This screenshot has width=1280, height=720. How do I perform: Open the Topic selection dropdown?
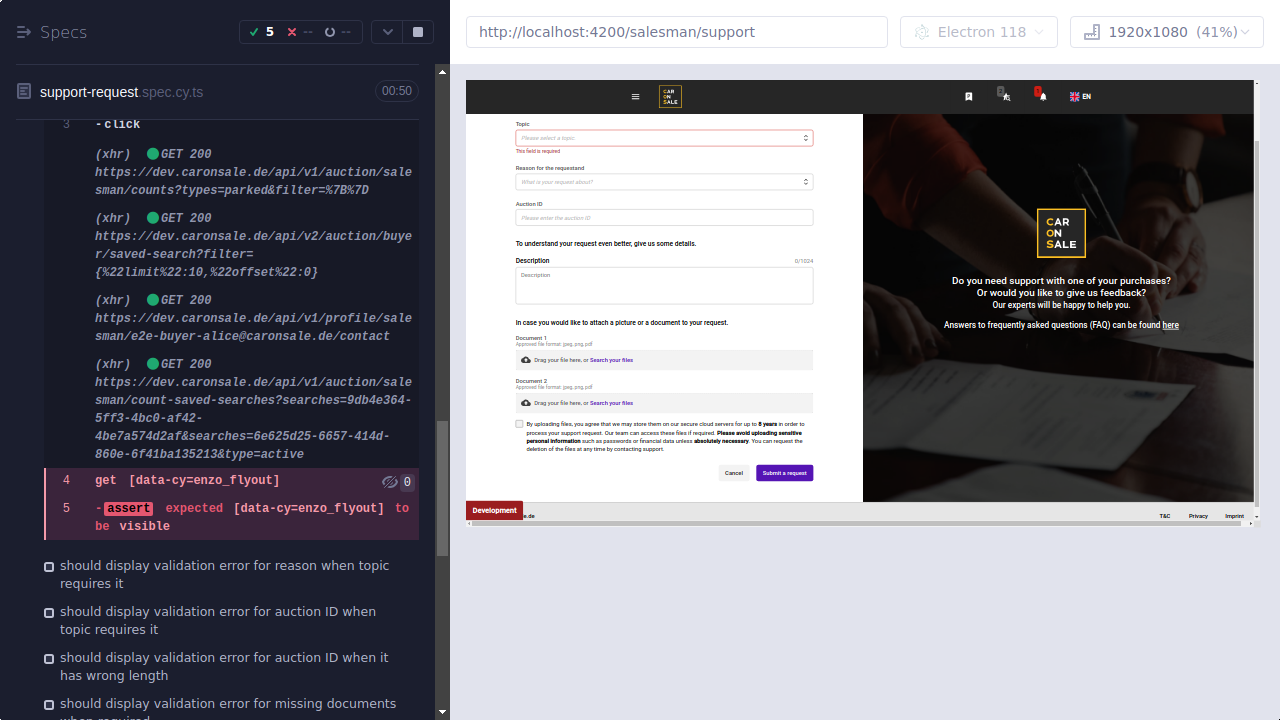(663, 137)
